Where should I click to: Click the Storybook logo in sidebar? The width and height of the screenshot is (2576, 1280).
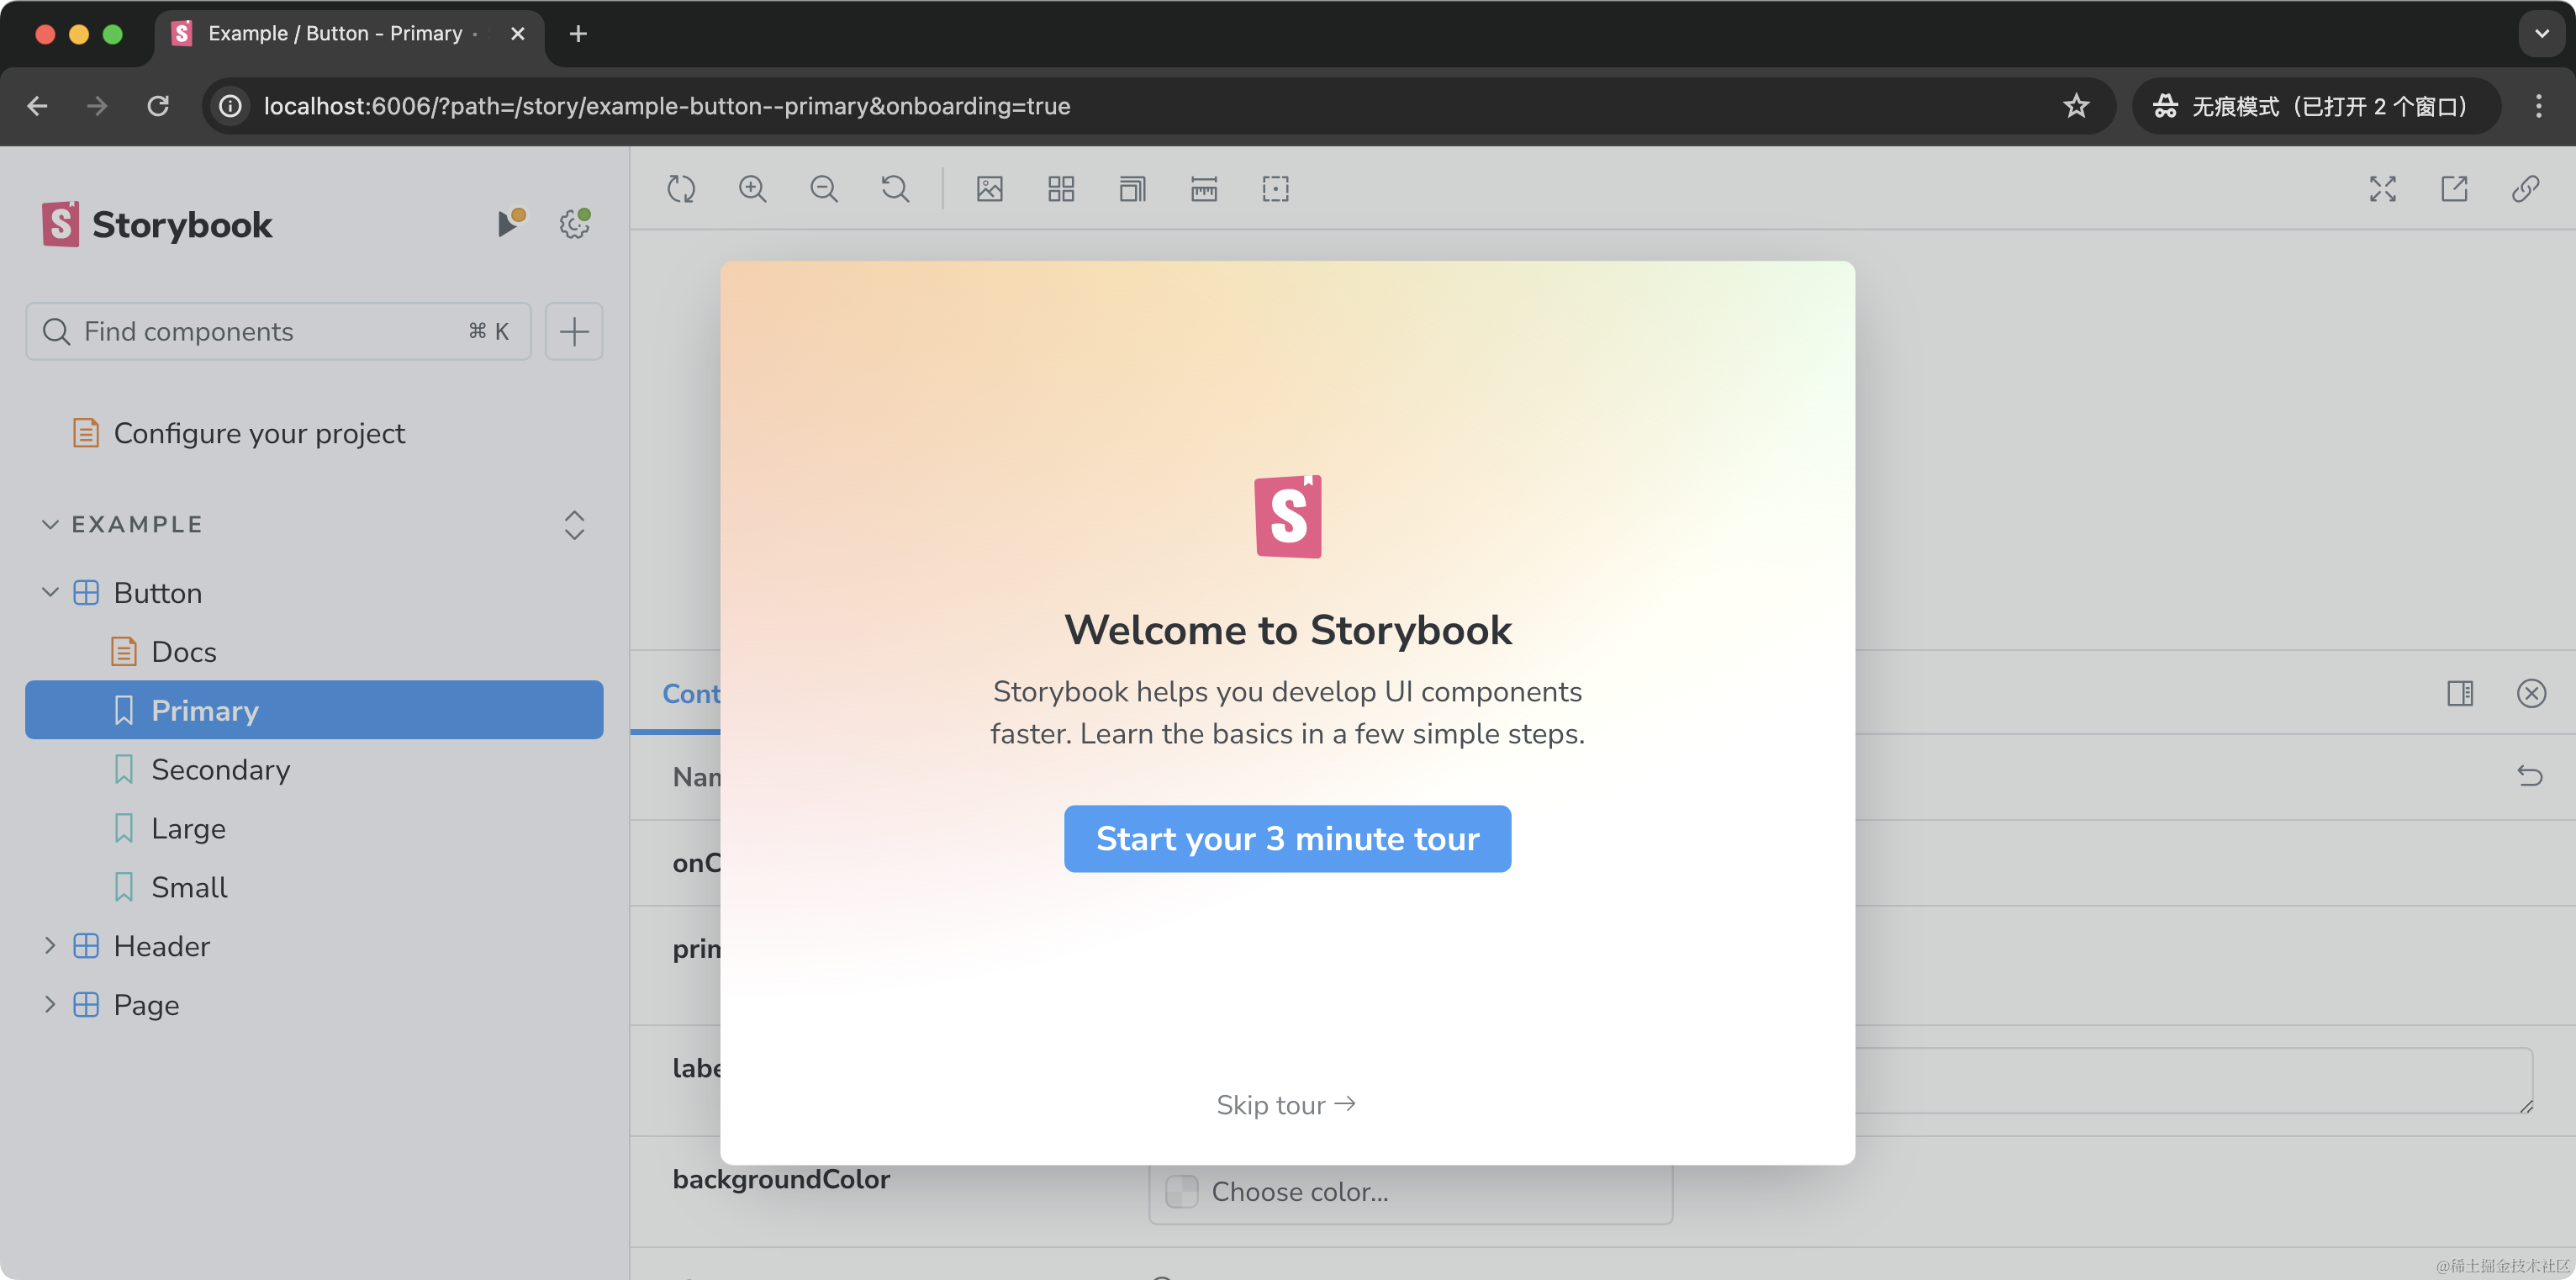tap(157, 224)
